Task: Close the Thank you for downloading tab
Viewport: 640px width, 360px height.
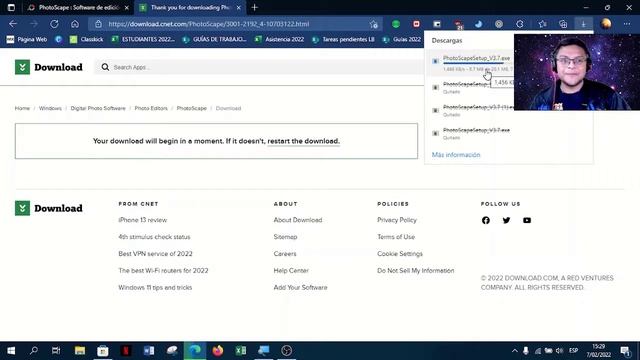Action: 239,7
